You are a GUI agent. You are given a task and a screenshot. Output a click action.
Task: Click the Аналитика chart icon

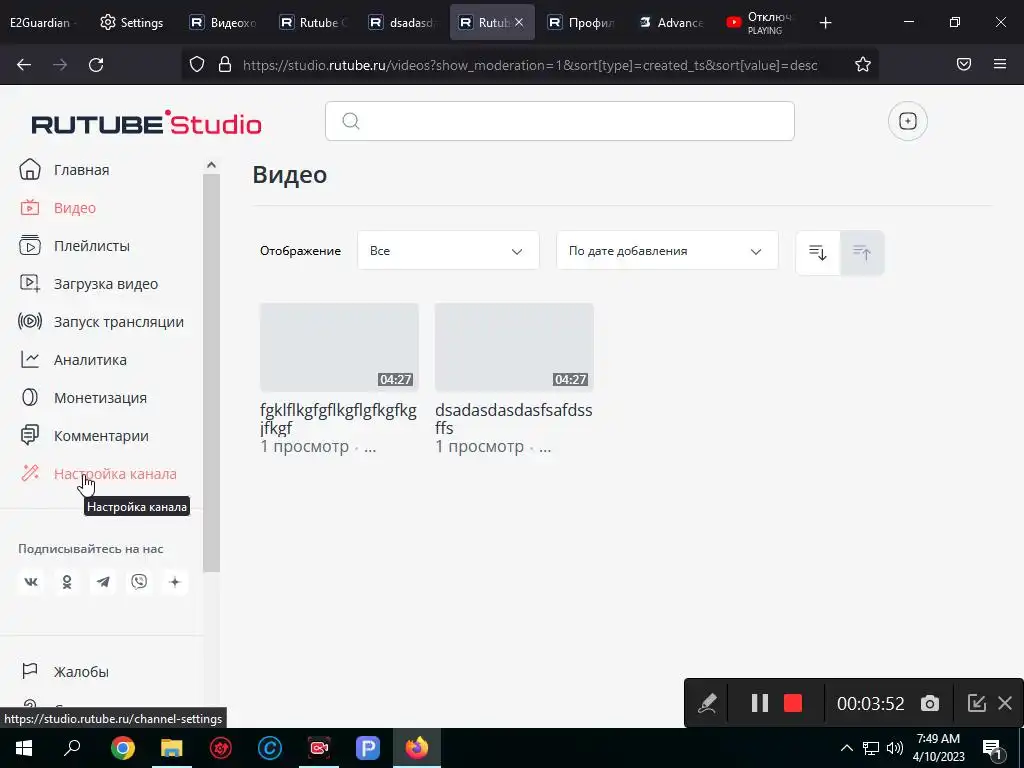pyautogui.click(x=29, y=359)
